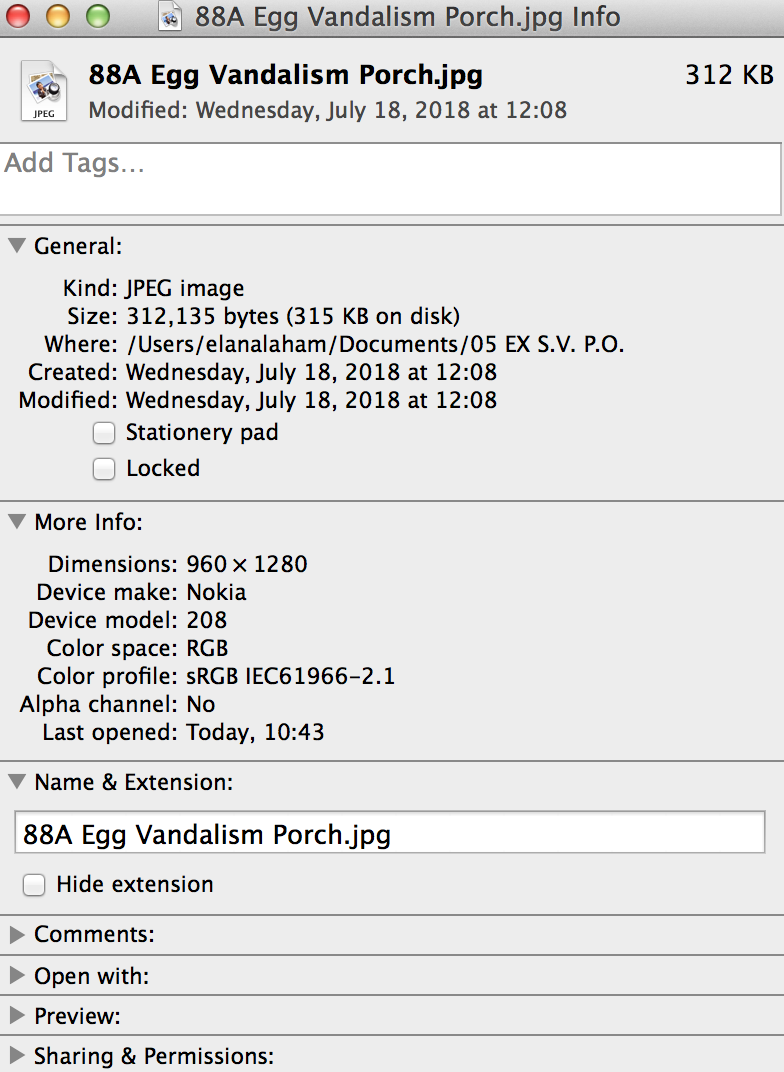
Task: Collapse the General section triangle
Action: point(17,246)
